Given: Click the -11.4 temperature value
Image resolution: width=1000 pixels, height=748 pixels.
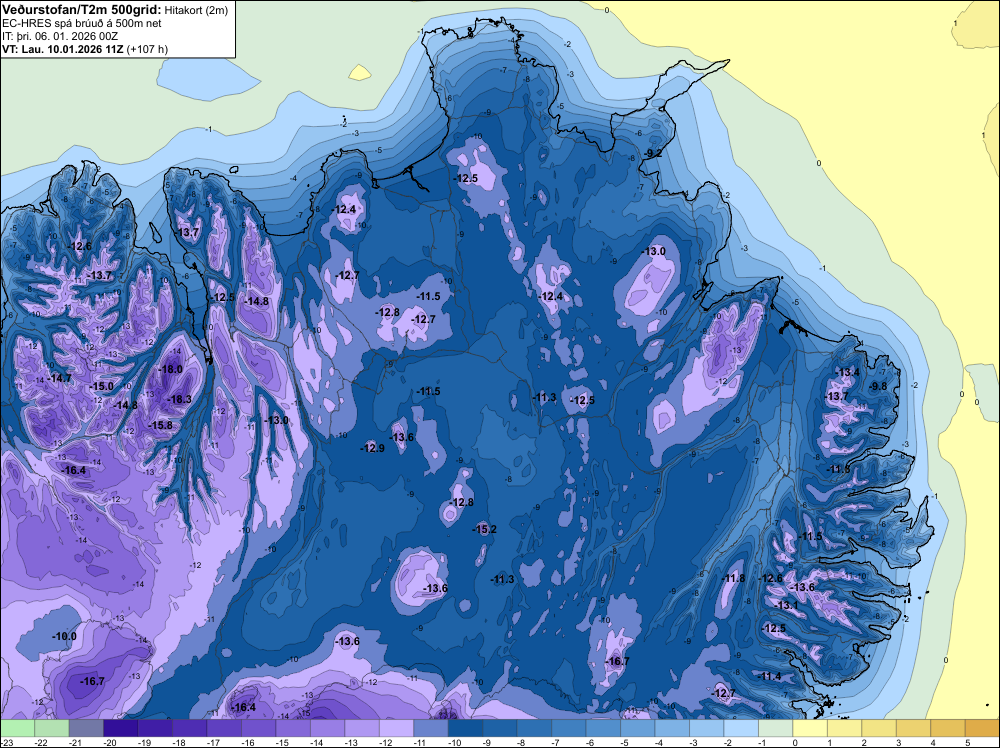Looking at the screenshot, I should (x=770, y=676).
